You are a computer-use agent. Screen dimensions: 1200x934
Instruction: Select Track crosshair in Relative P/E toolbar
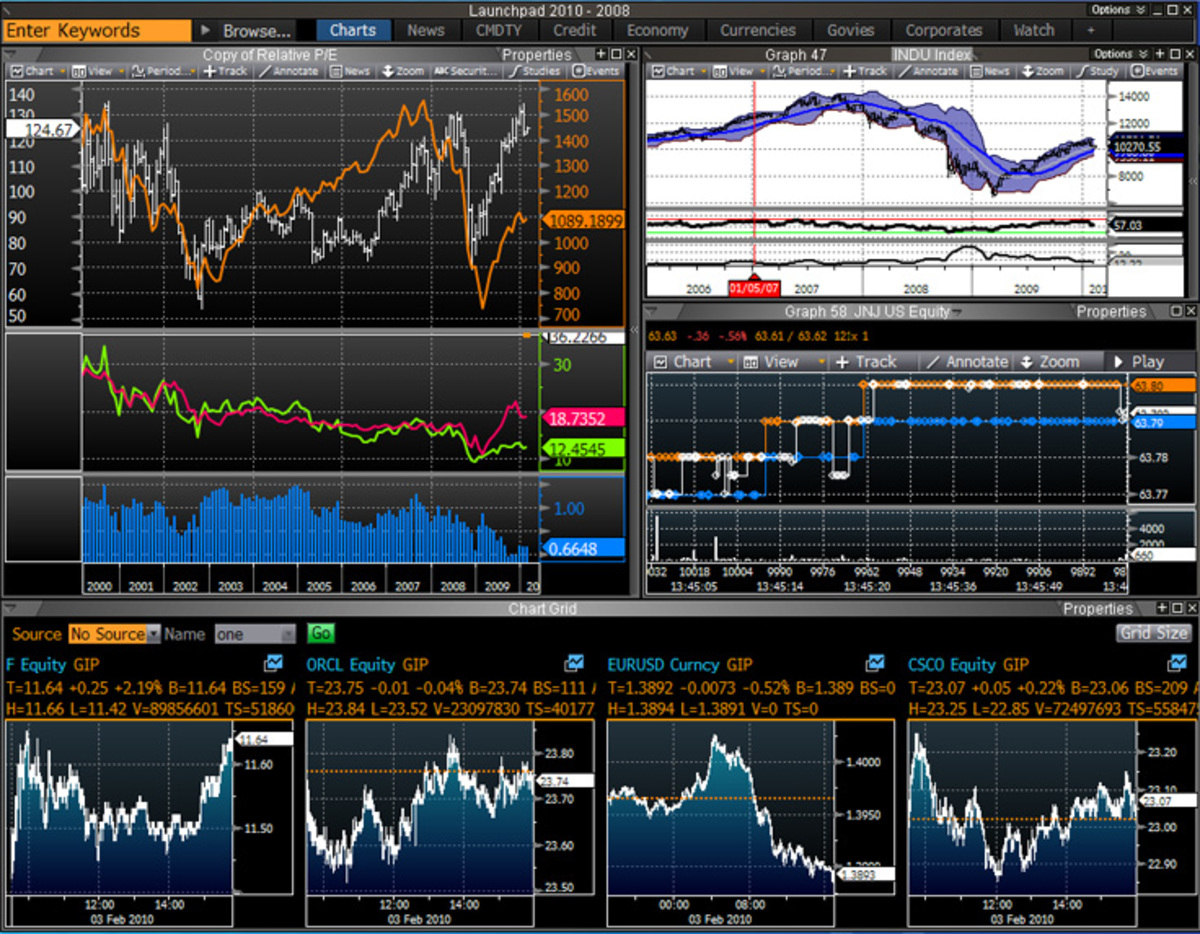click(x=225, y=71)
